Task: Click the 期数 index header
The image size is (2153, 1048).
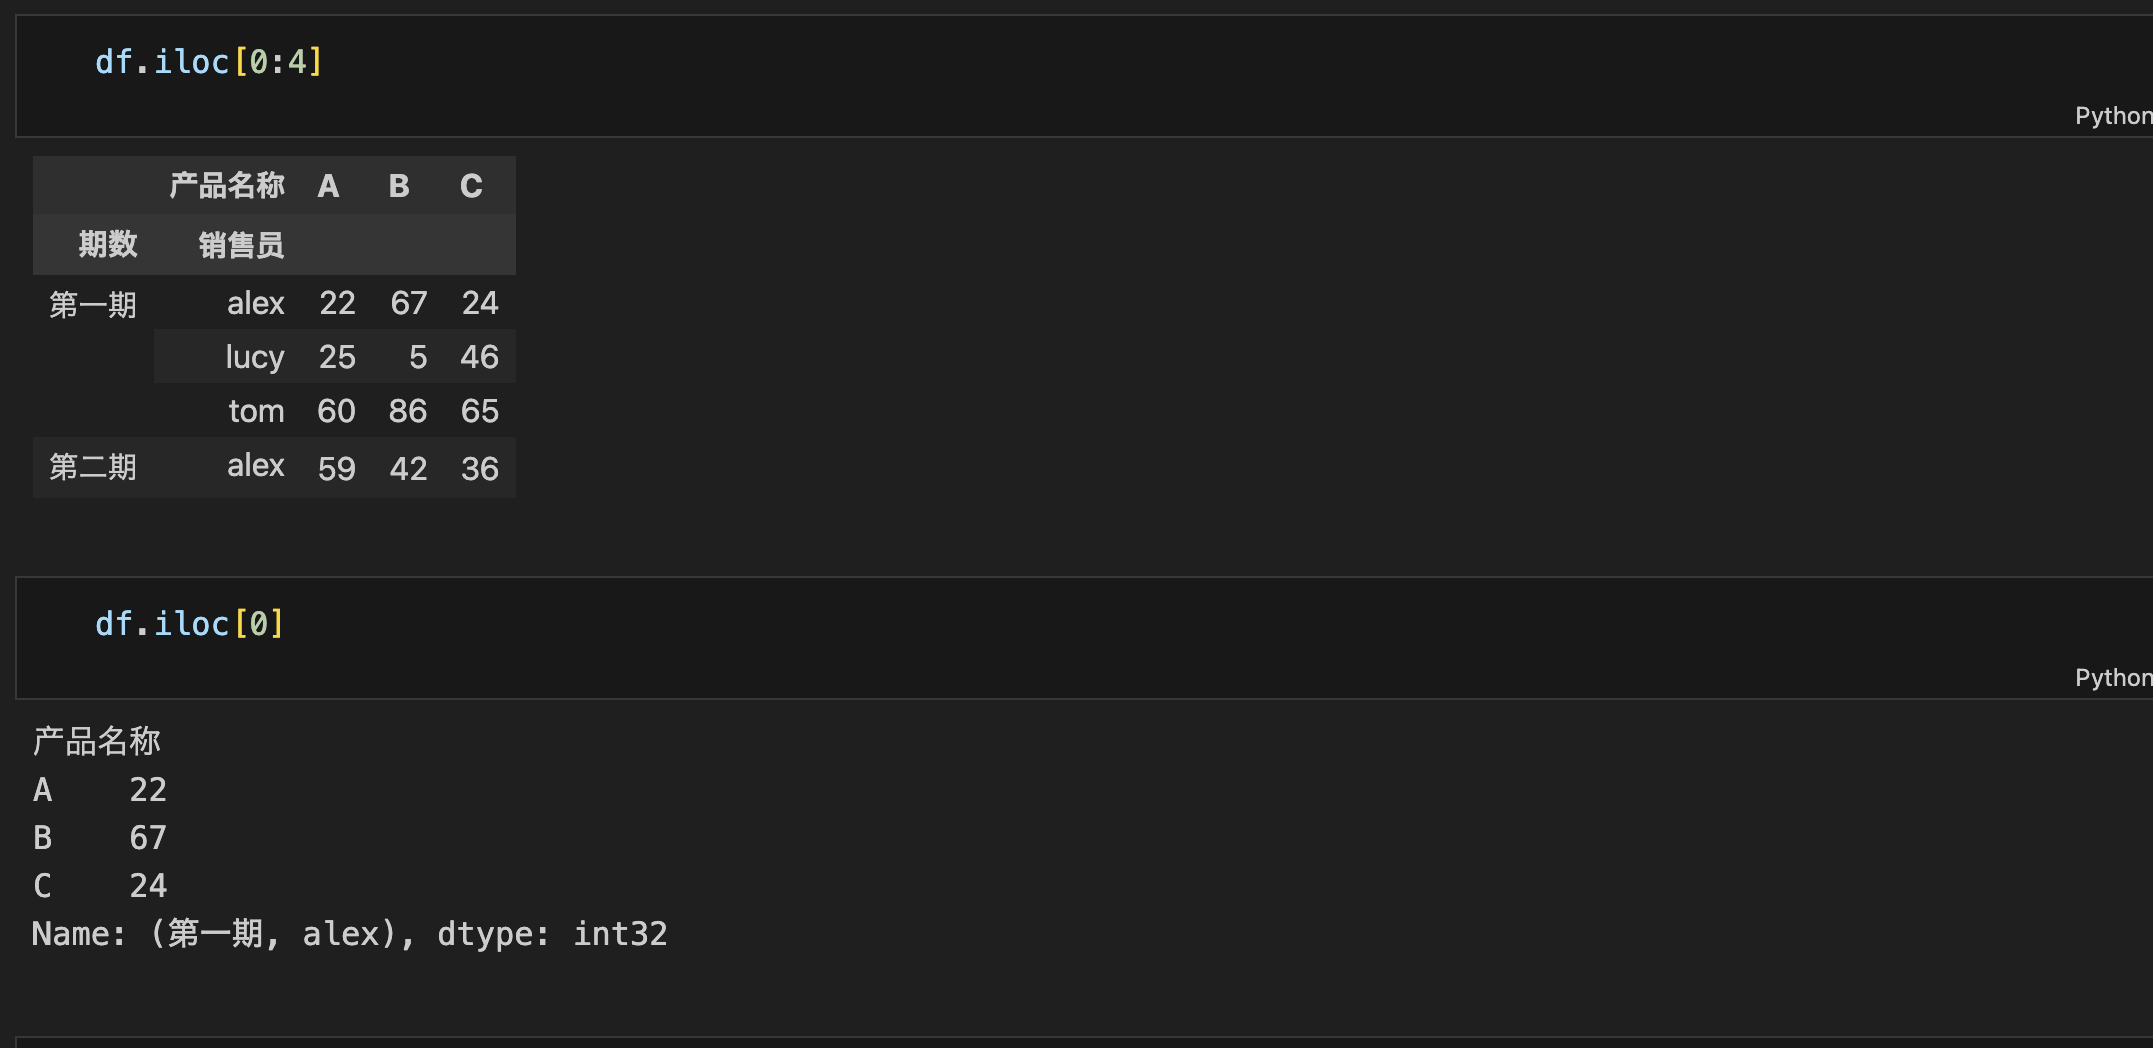Action: [x=108, y=244]
